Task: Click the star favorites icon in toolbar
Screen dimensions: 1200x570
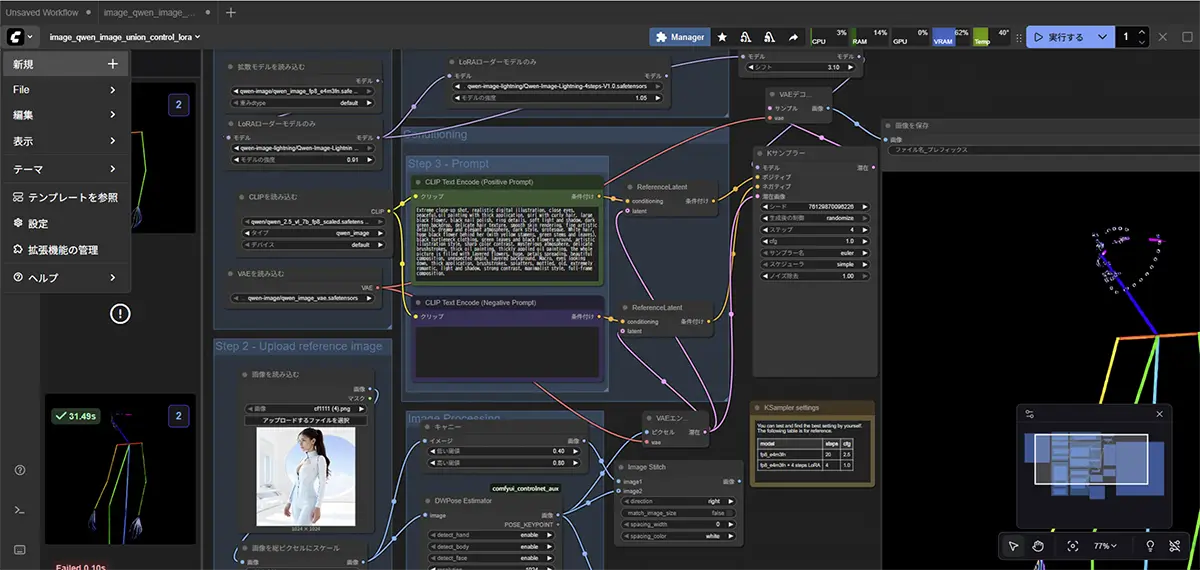Action: point(722,37)
